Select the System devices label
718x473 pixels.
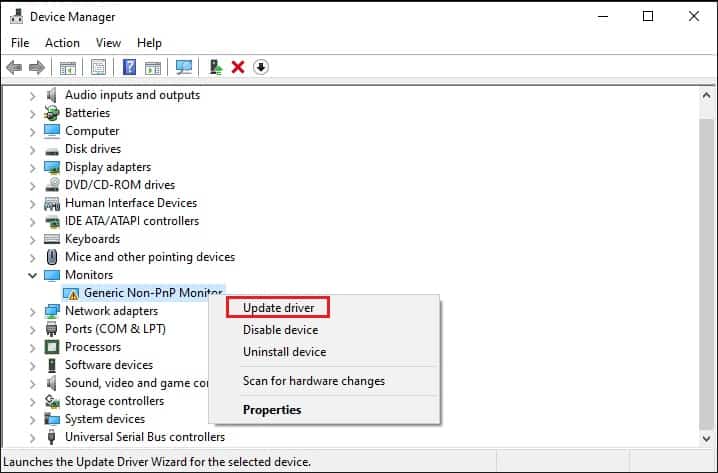pyautogui.click(x=105, y=419)
